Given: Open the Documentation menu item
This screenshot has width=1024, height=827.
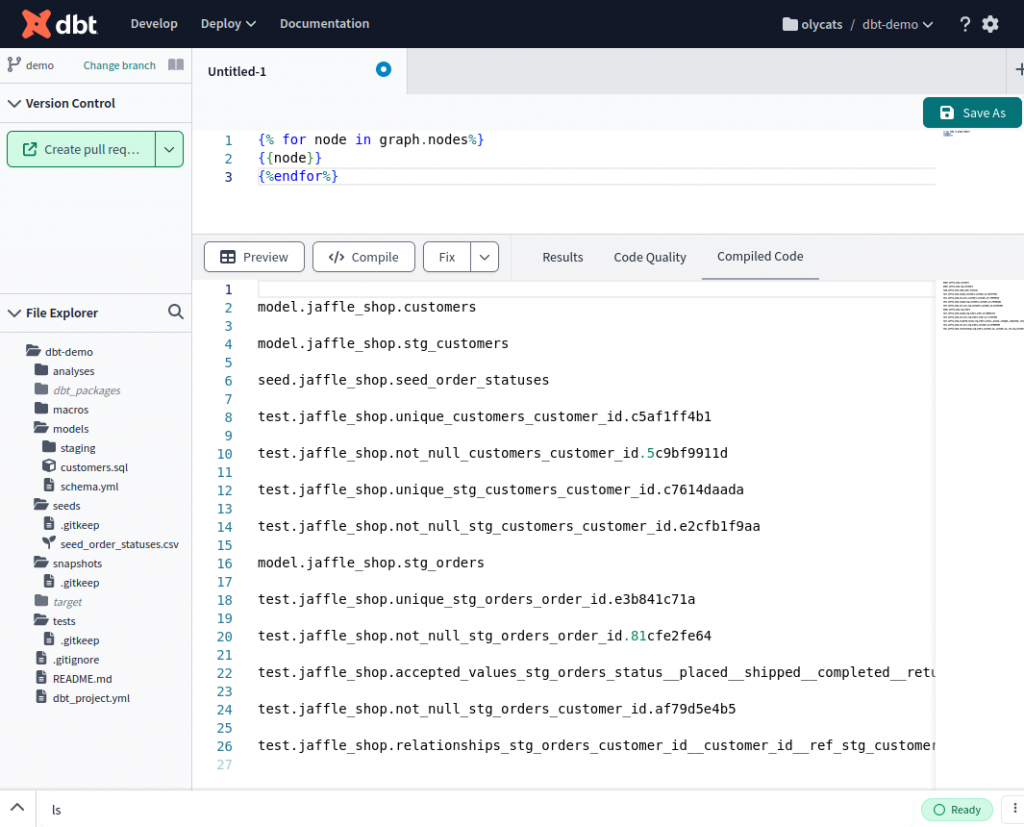Looking at the screenshot, I should pyautogui.click(x=325, y=24).
